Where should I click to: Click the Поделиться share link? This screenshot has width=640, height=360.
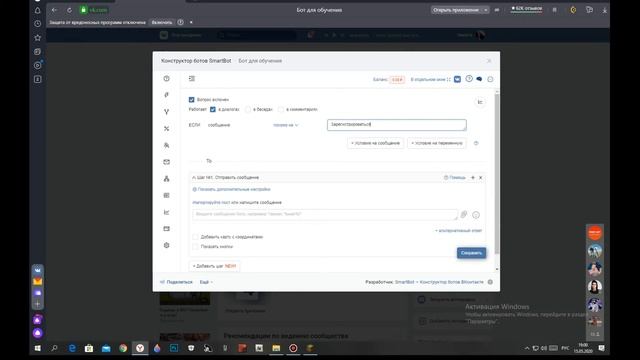coord(176,282)
